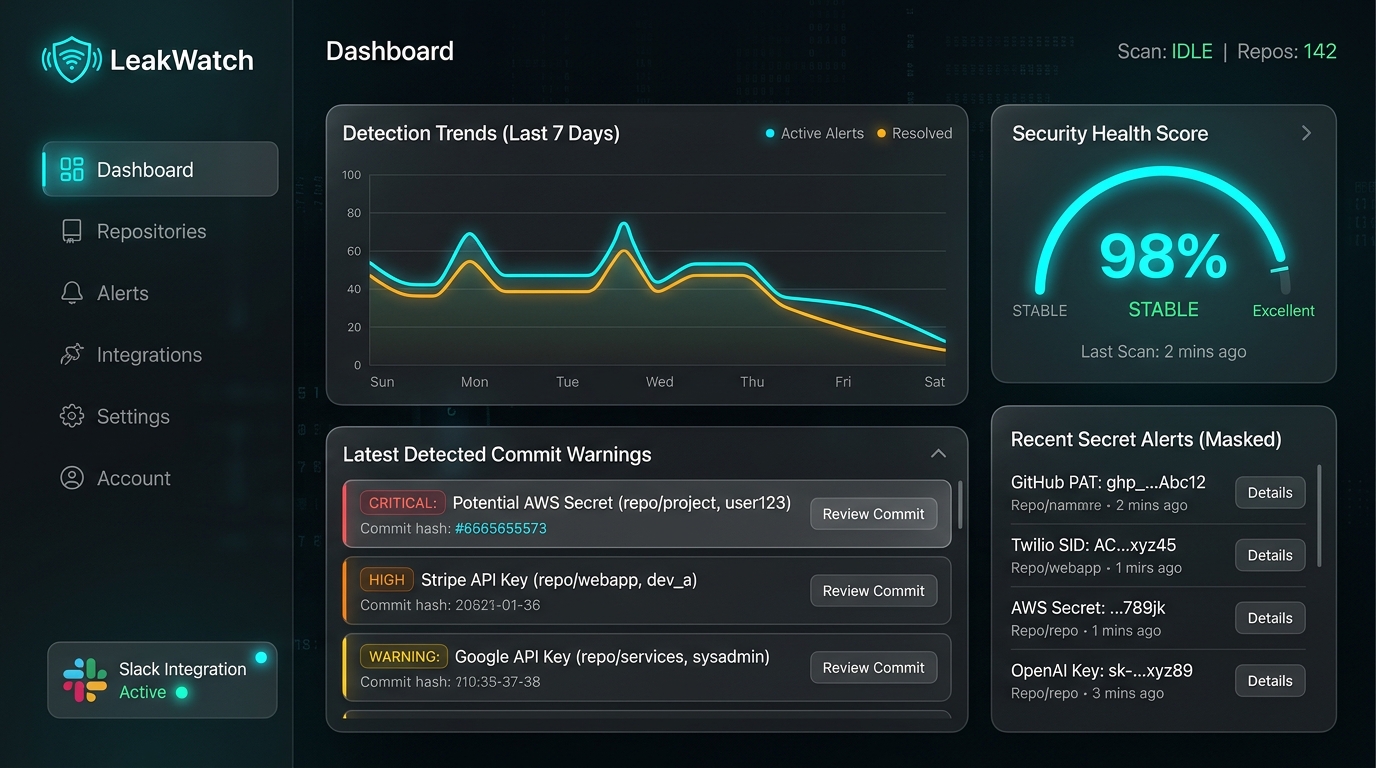
Task: Click the Recent Secret Alerts scrollbar
Action: 1320,516
